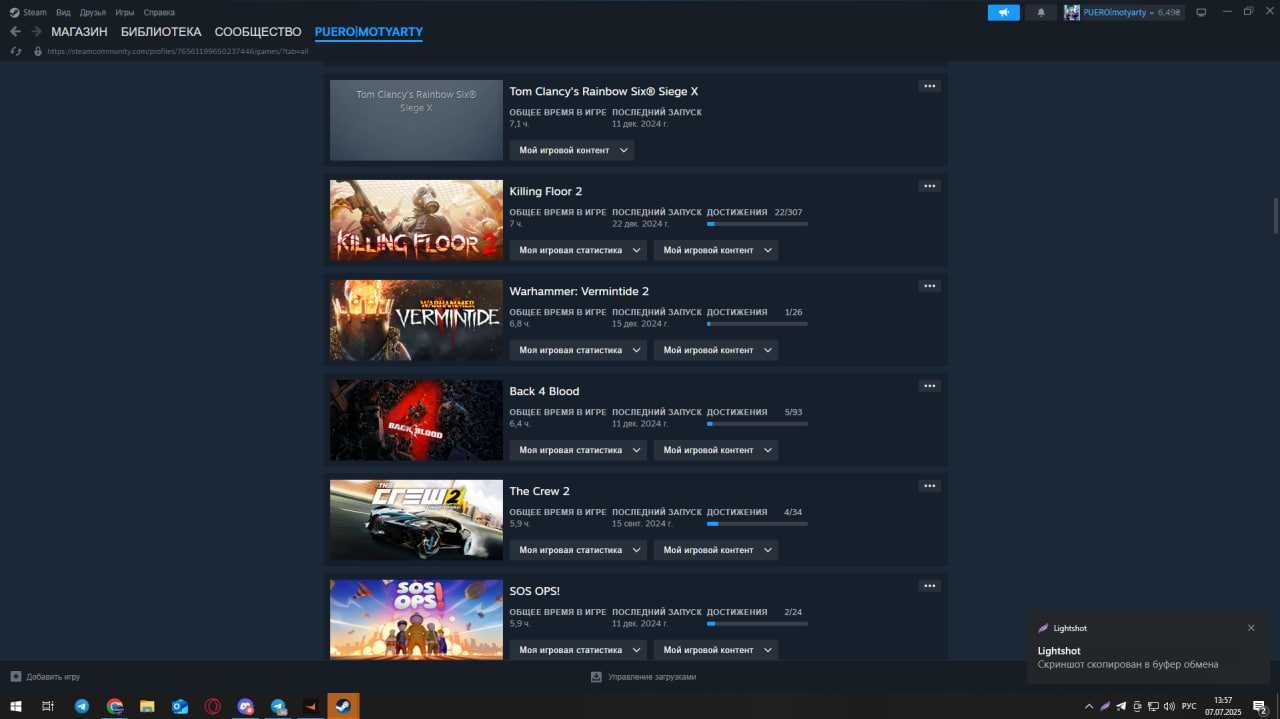The width and height of the screenshot is (1280, 719).
Task: Switch to the МАГАЗИН tab
Action: (x=79, y=32)
